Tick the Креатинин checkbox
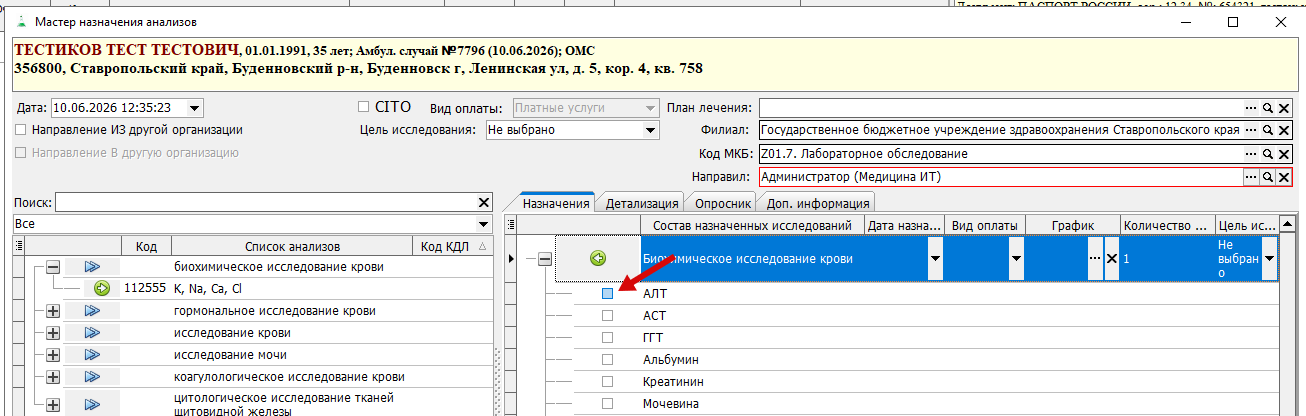The height and width of the screenshot is (416, 1306). coord(607,382)
